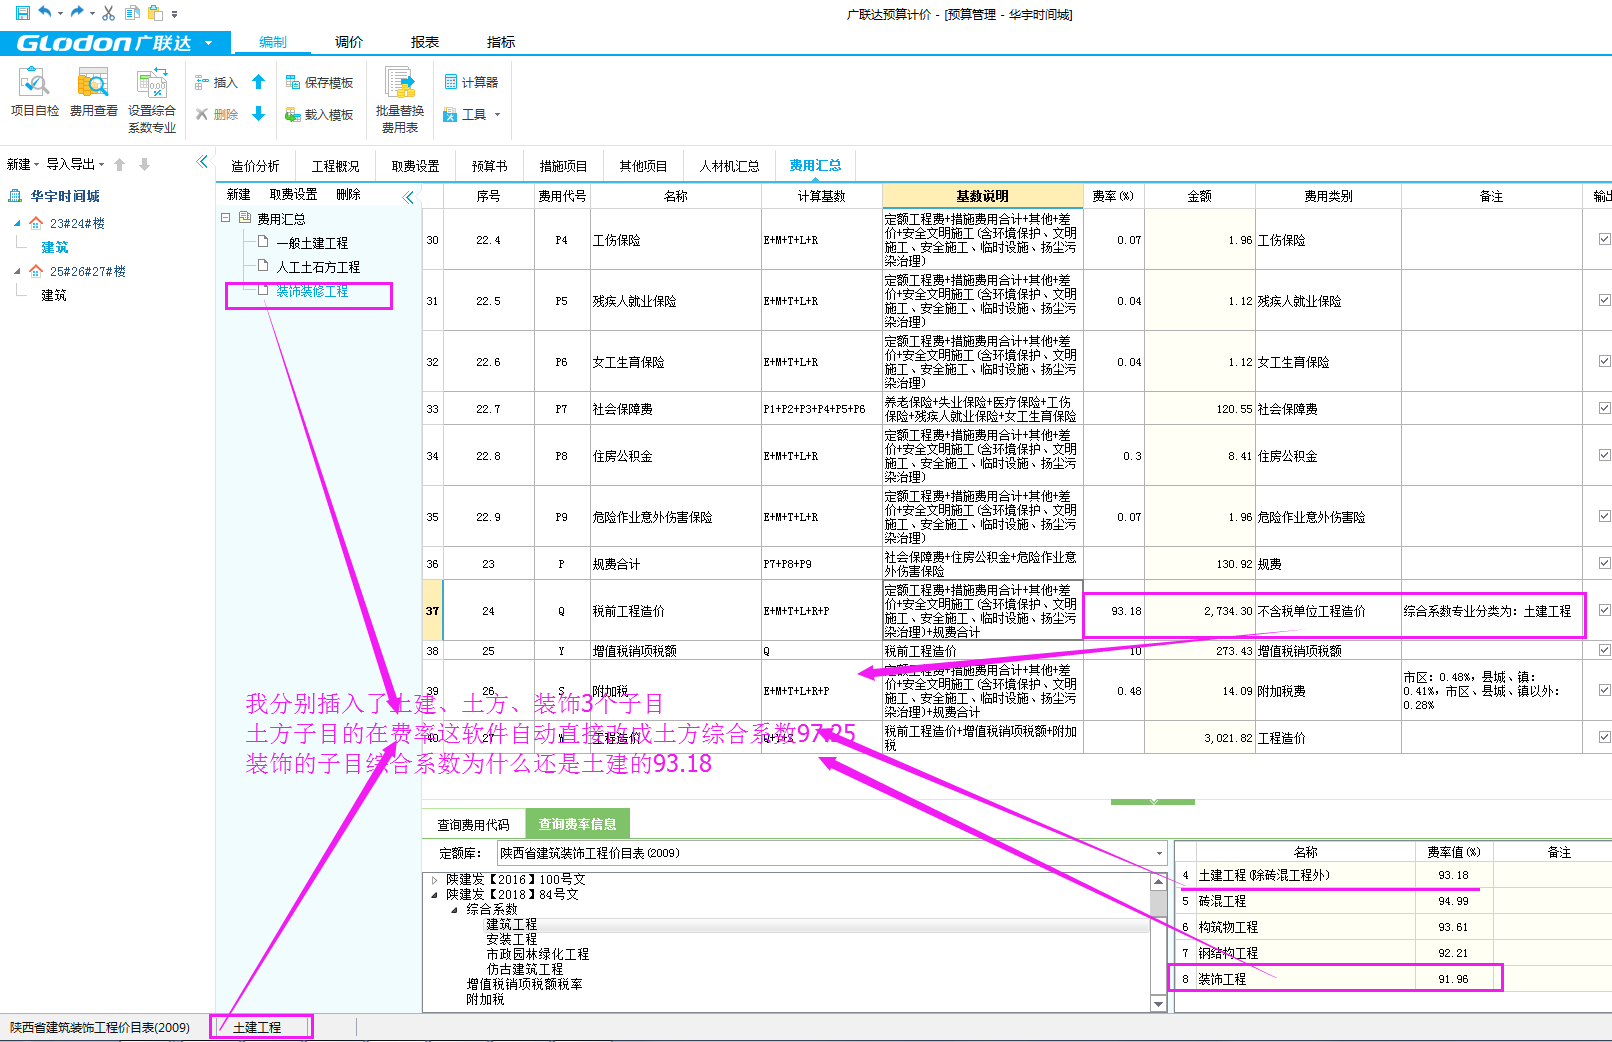Open the 造价分析 tab
The width and height of the screenshot is (1612, 1042).
(x=255, y=166)
